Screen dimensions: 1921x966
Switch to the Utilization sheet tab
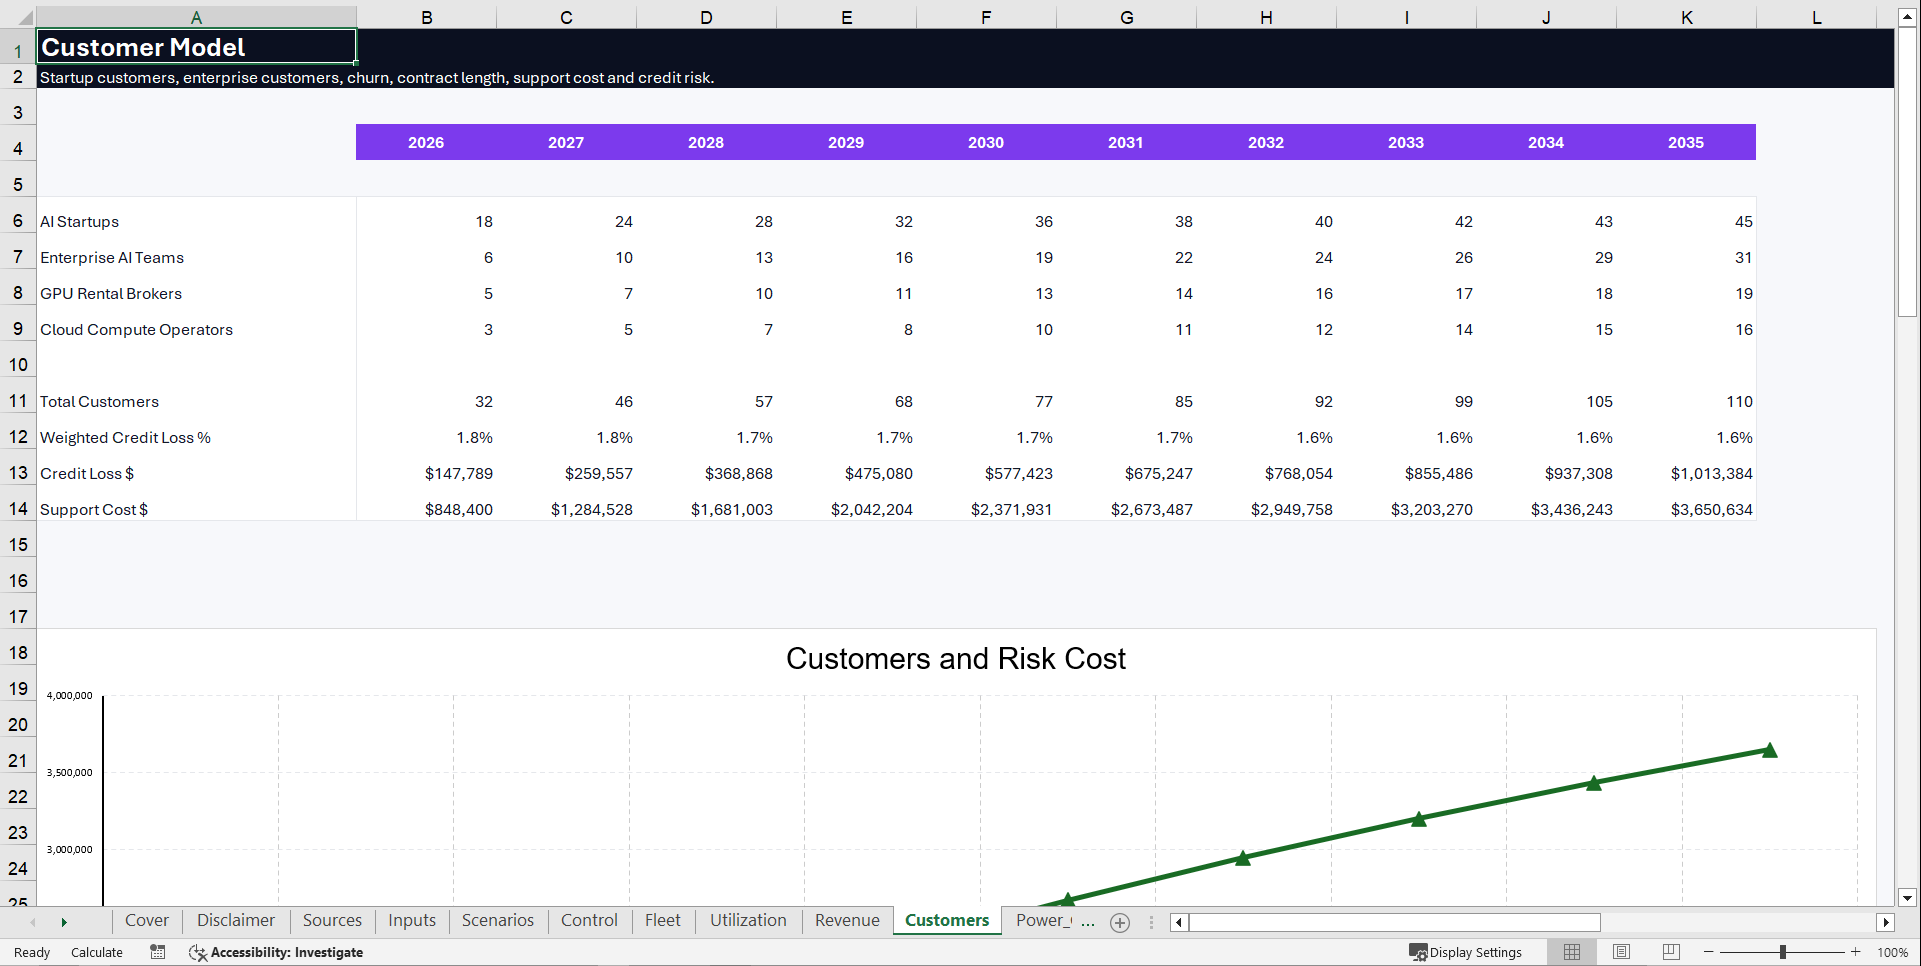point(748,921)
